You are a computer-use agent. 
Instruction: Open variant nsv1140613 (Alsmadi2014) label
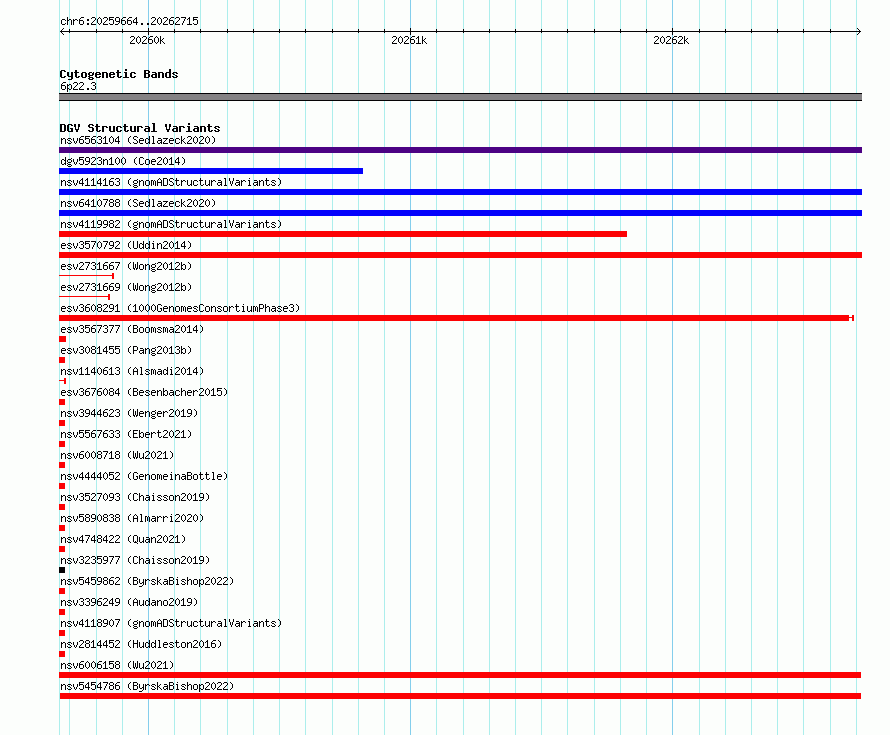point(132,371)
